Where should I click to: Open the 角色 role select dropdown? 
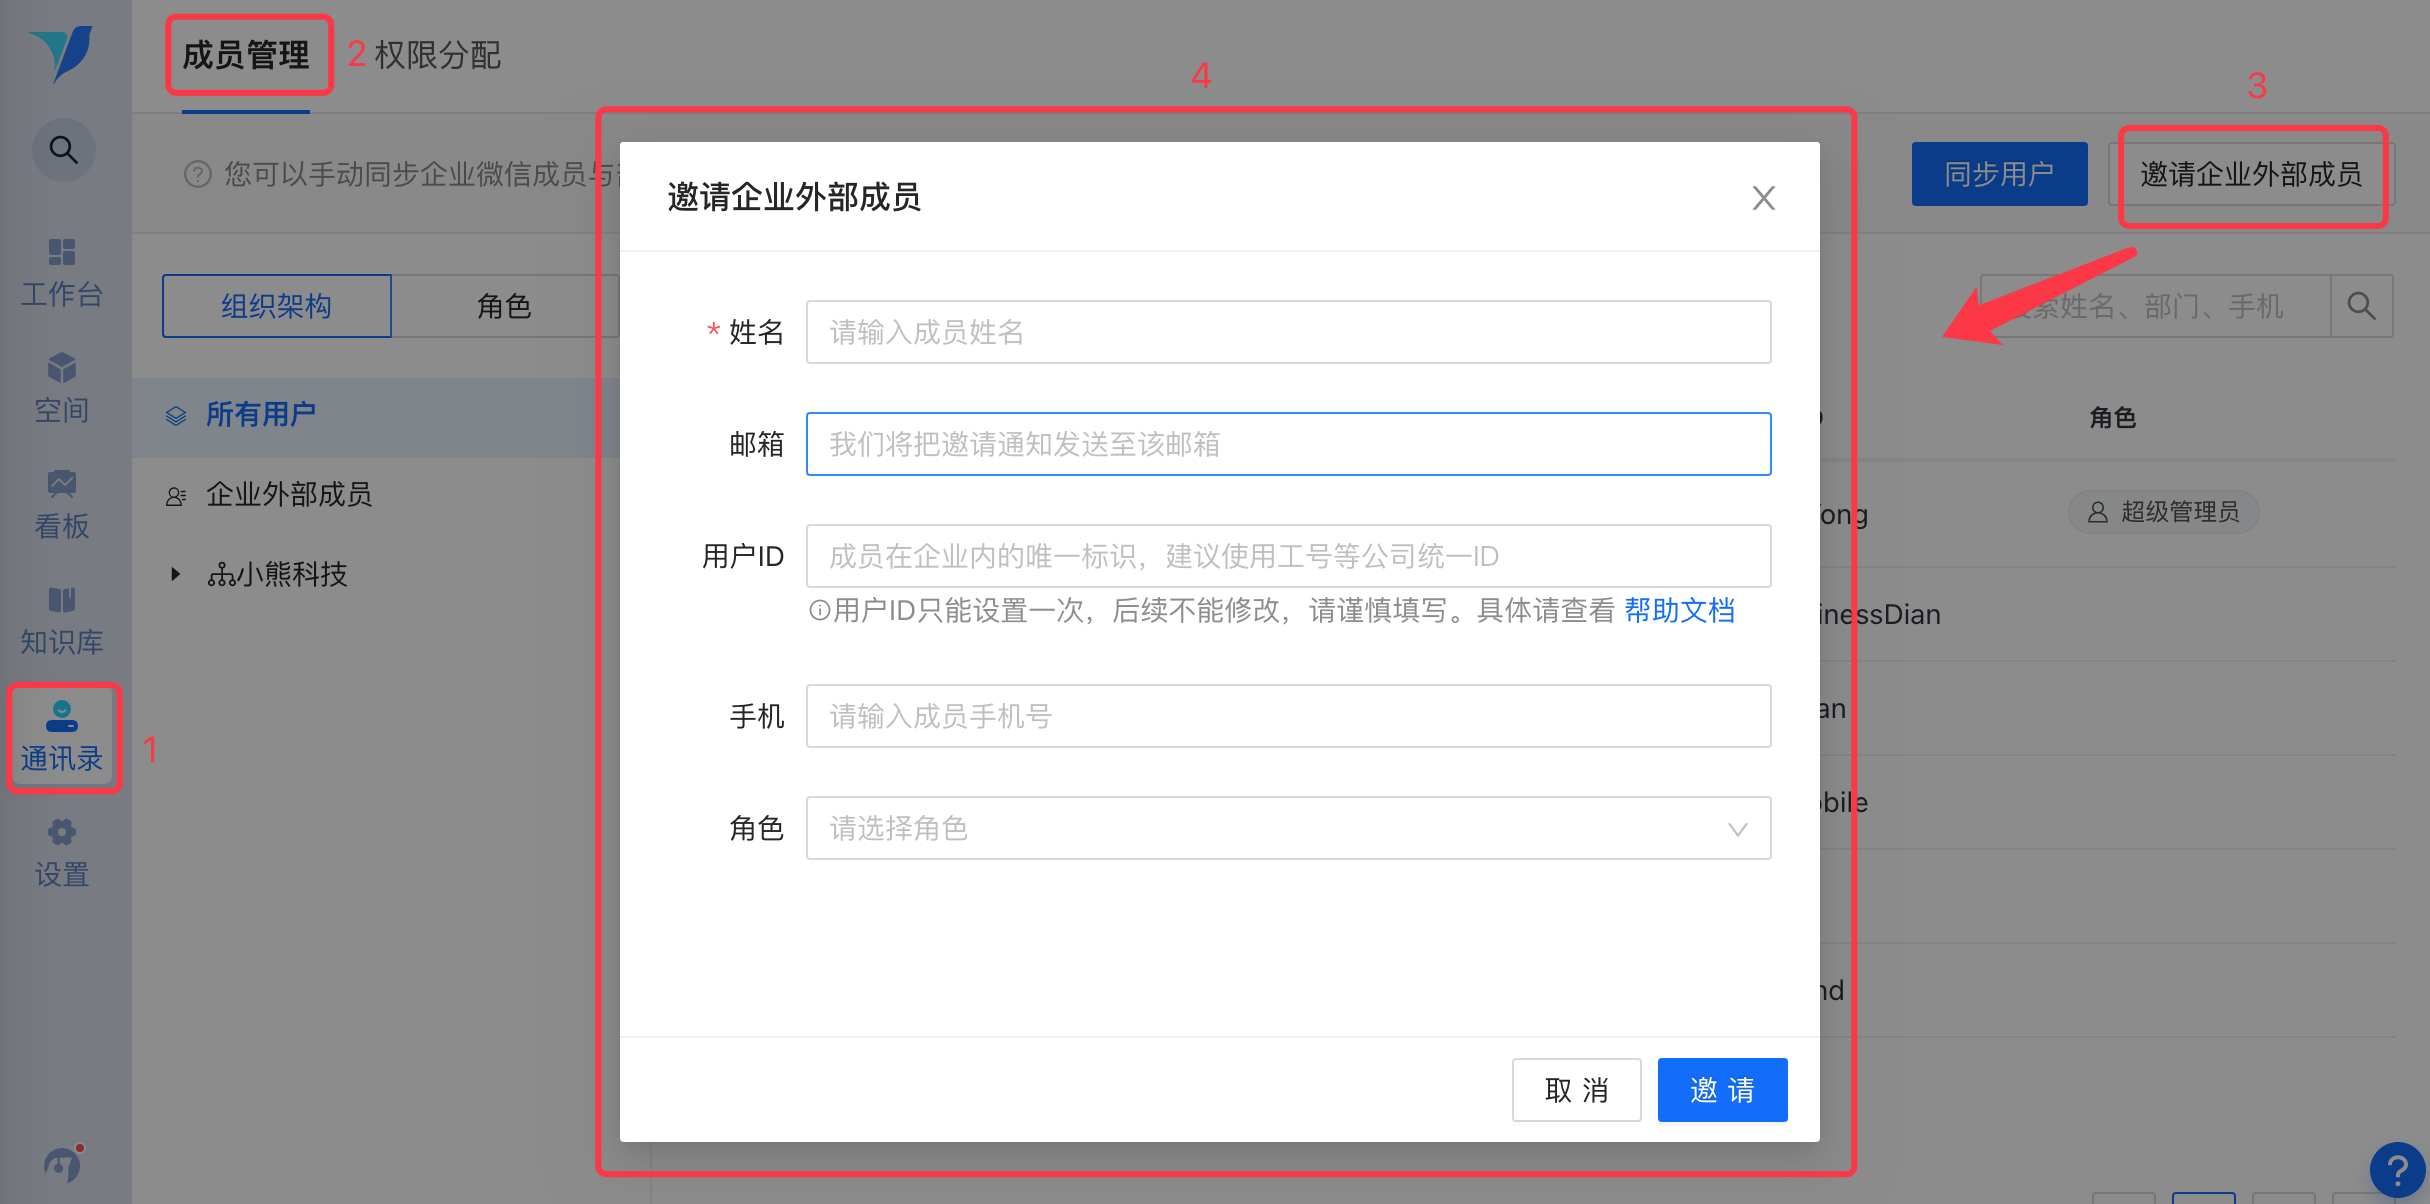1288,828
